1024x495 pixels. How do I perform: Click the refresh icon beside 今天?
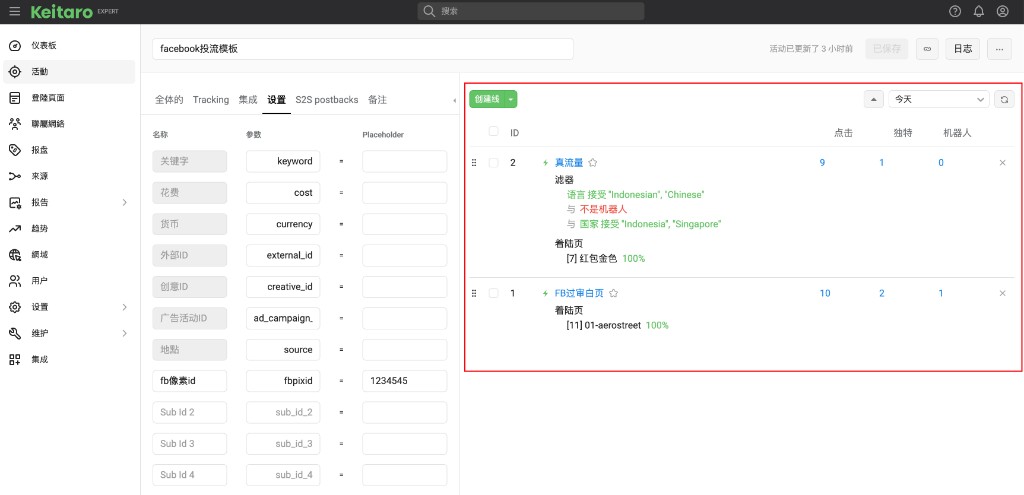(1004, 99)
